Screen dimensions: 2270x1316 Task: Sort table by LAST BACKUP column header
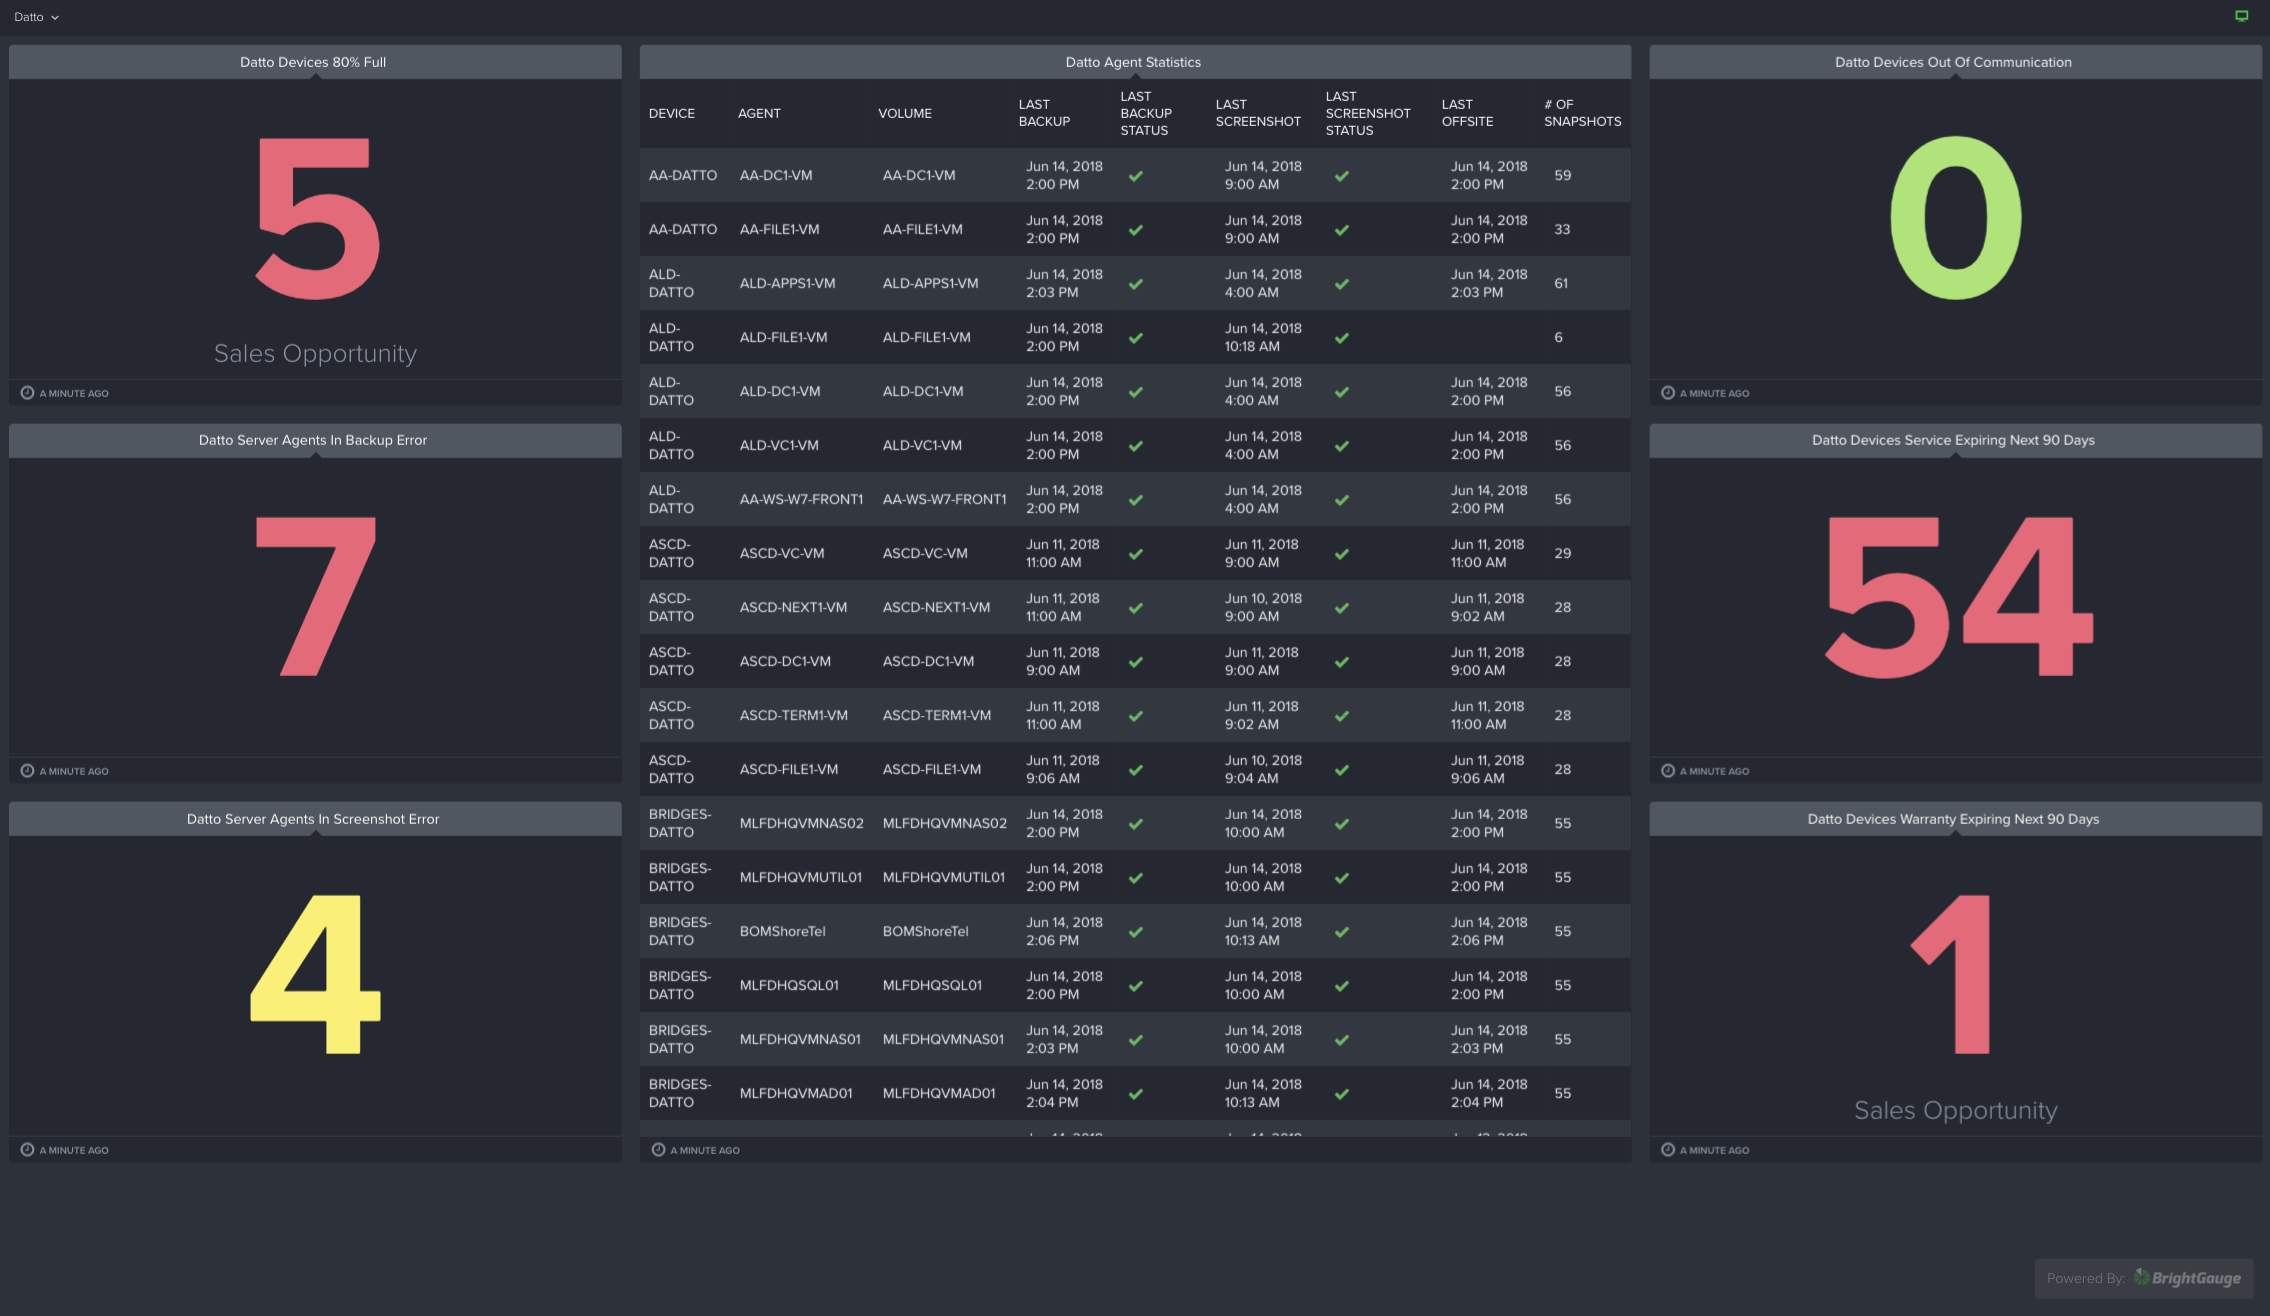[x=1044, y=113]
